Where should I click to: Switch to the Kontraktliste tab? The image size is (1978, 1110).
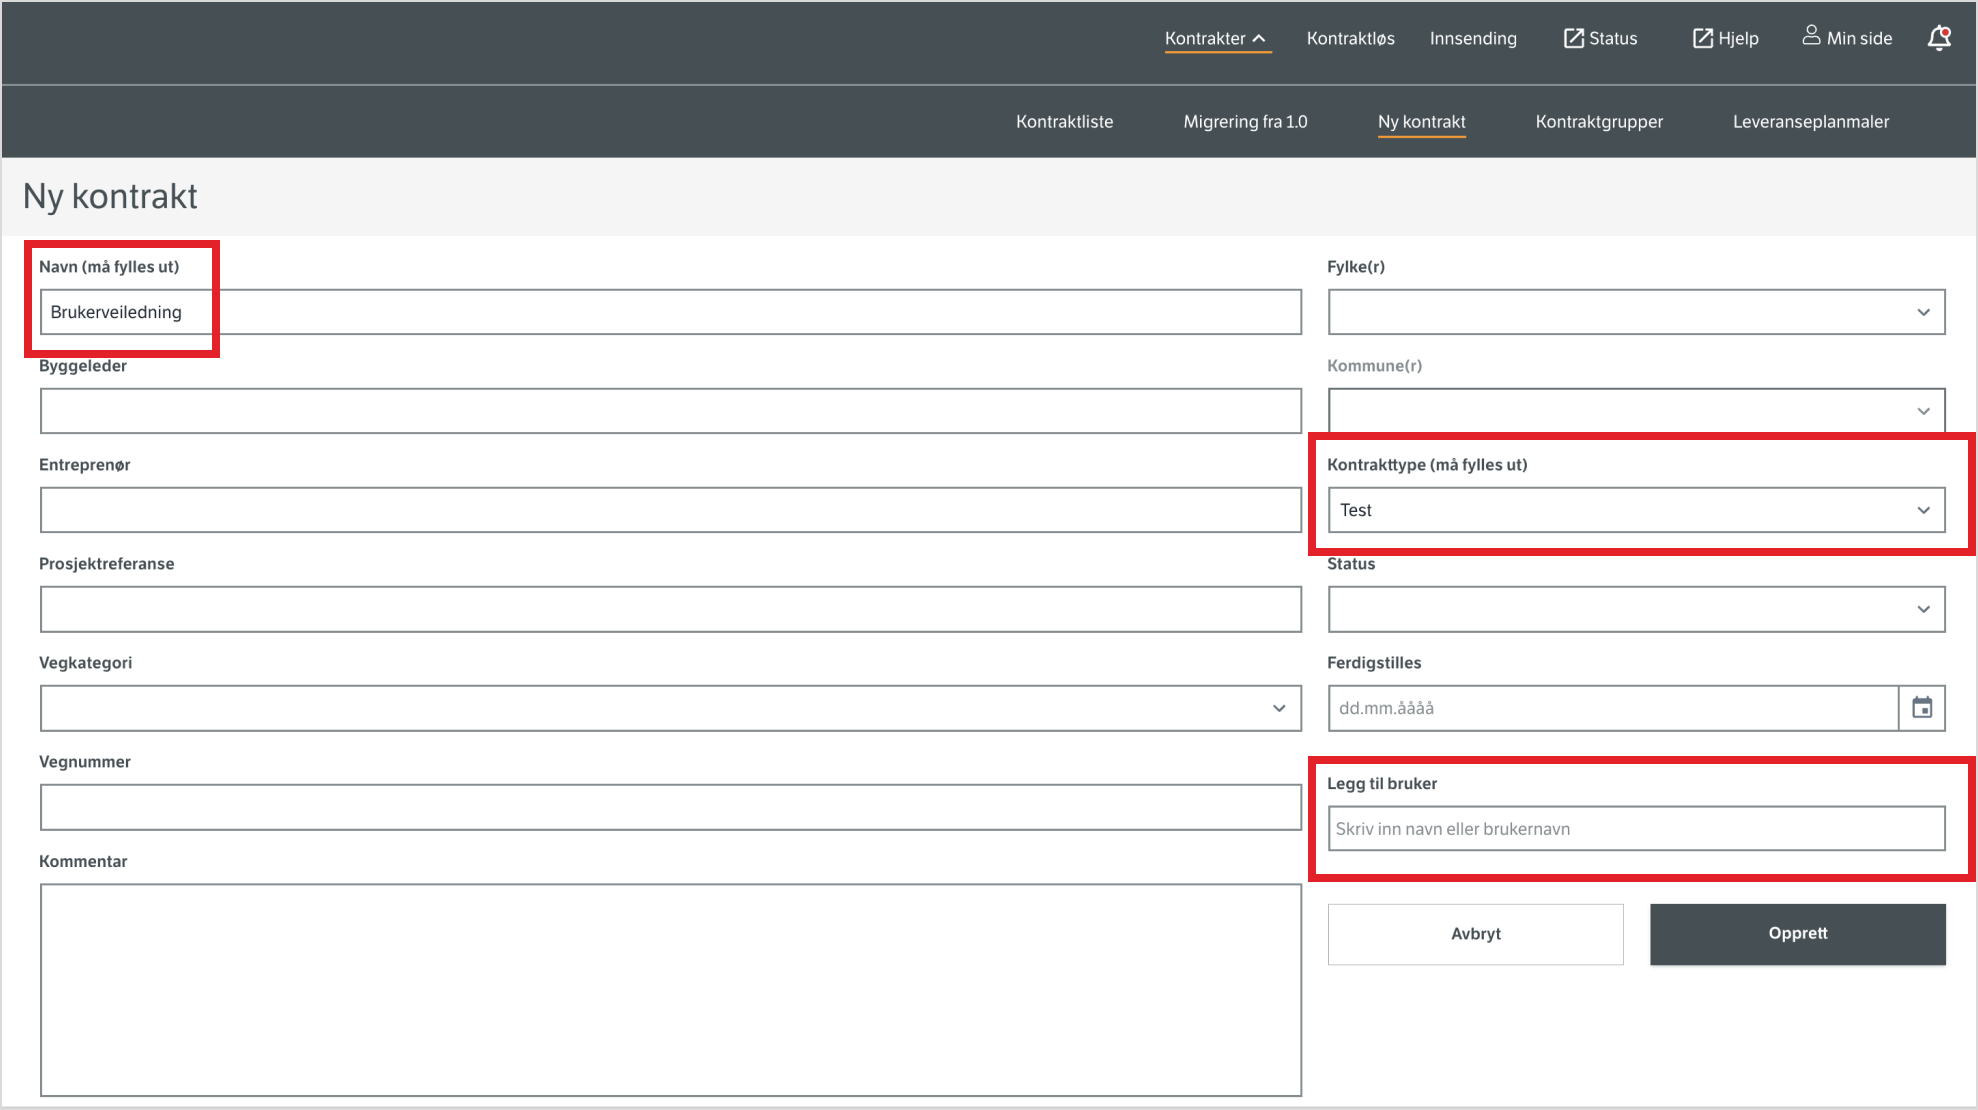(x=1064, y=122)
